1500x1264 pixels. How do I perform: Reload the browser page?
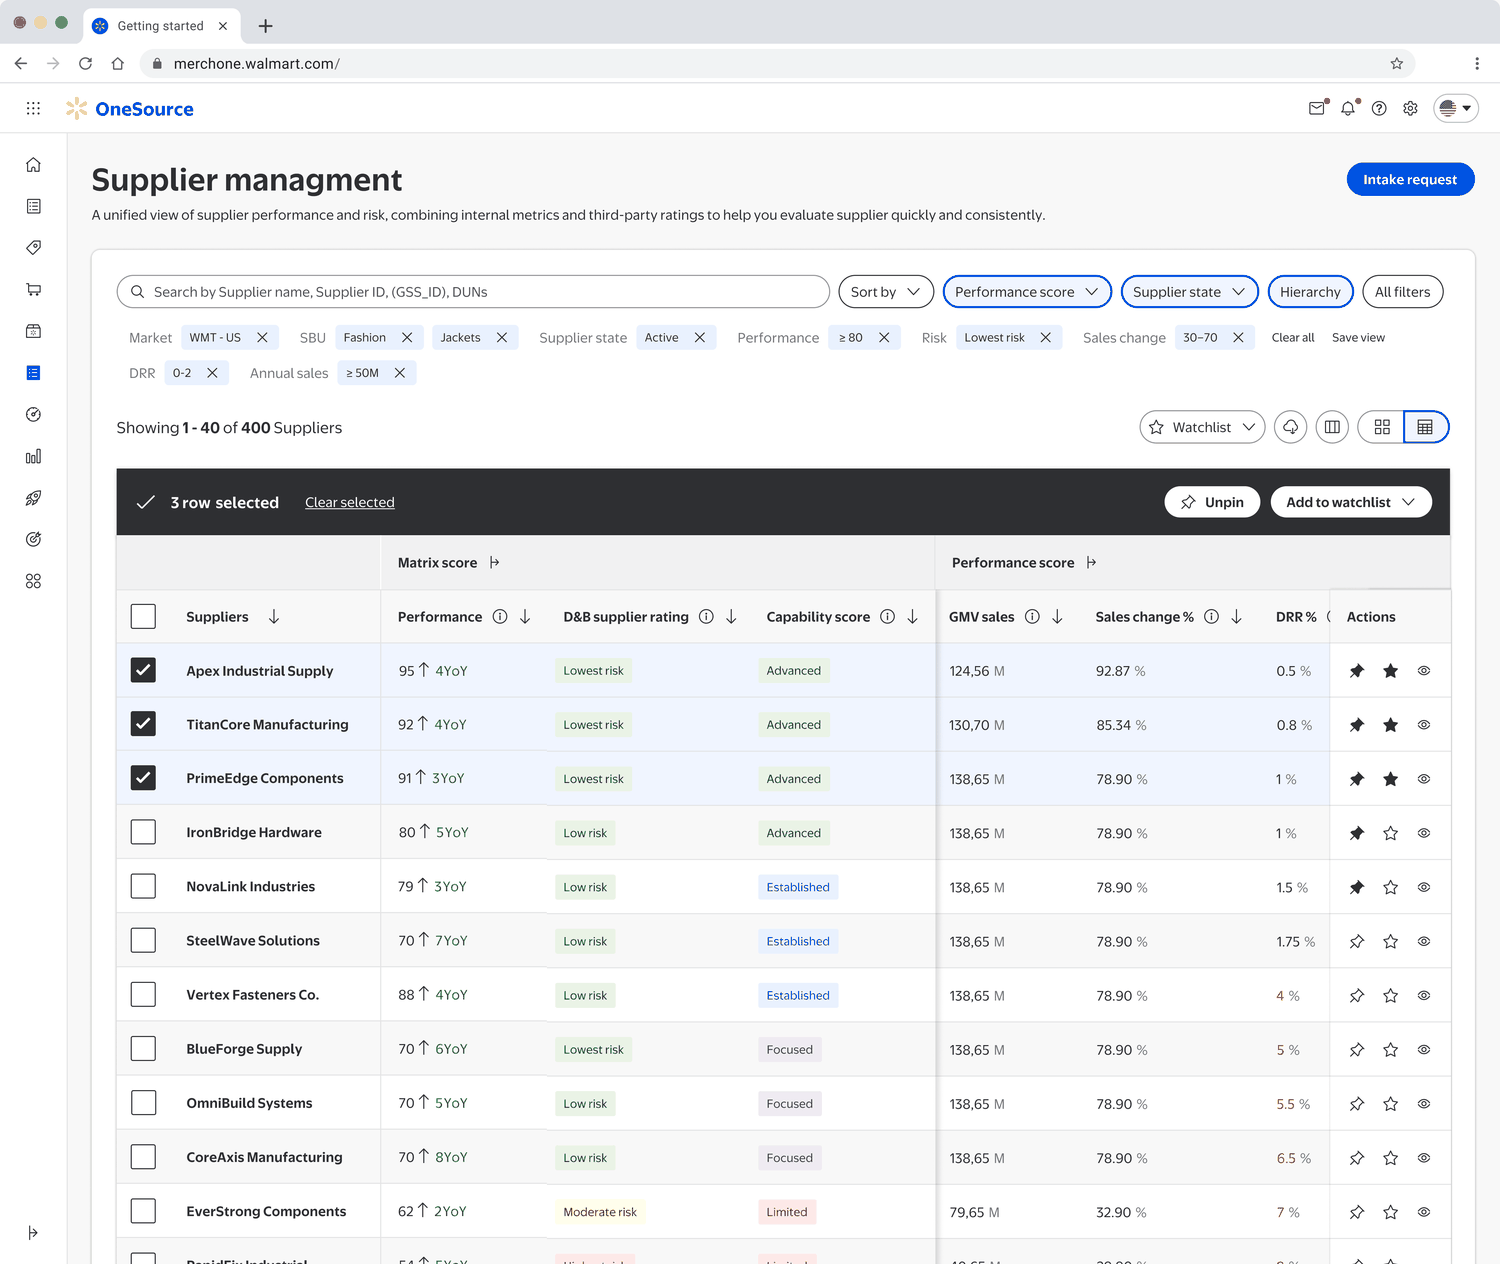(86, 64)
